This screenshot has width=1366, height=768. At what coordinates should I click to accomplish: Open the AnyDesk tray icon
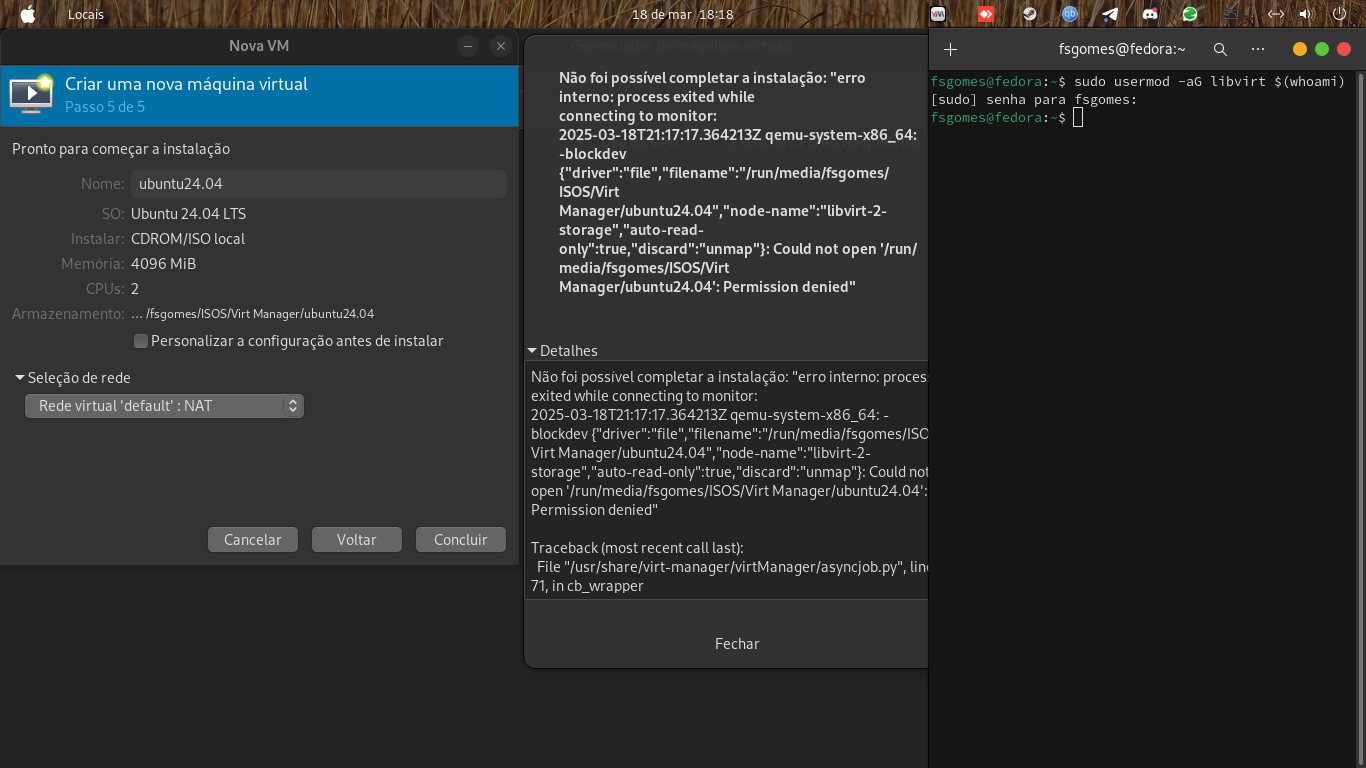[985, 14]
